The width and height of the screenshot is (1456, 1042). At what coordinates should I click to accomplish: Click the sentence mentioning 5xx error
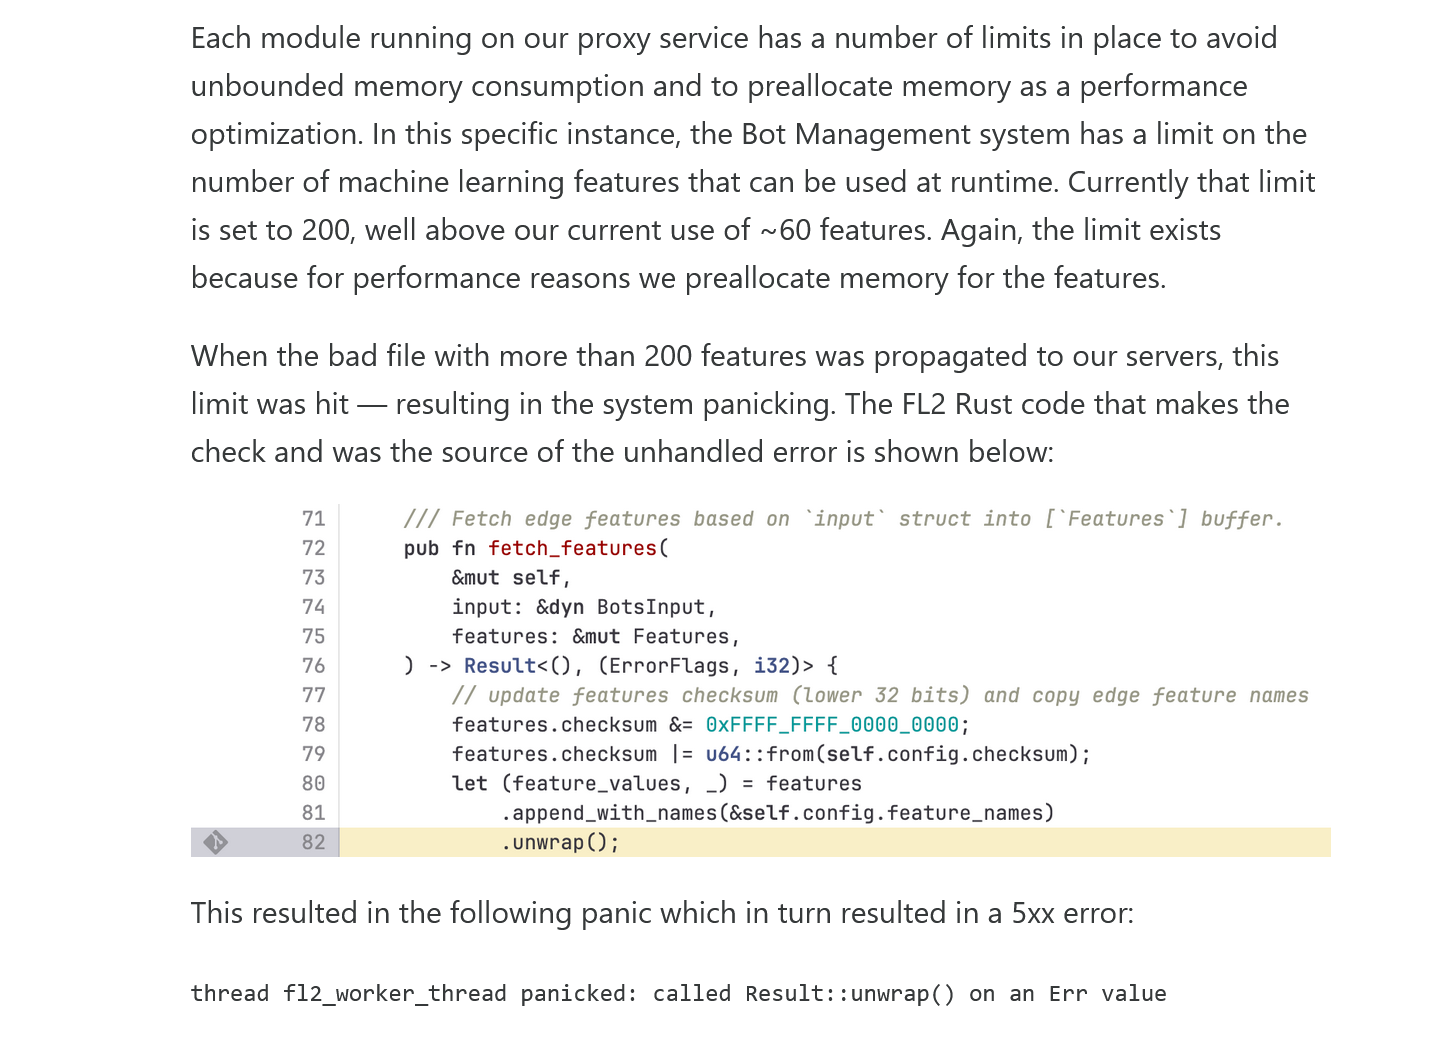(662, 913)
